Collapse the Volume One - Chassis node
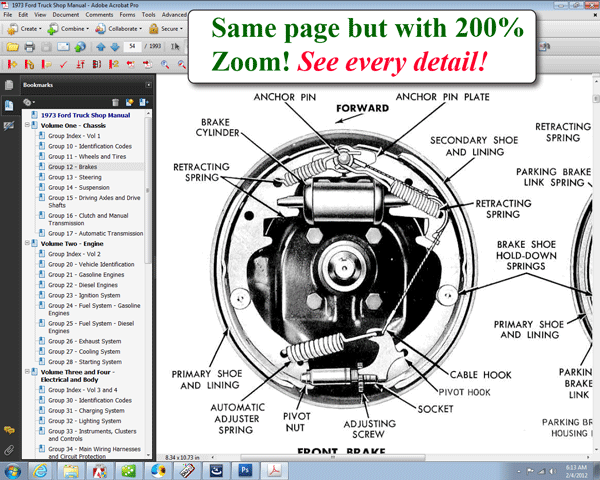The image size is (600, 480). click(x=27, y=125)
